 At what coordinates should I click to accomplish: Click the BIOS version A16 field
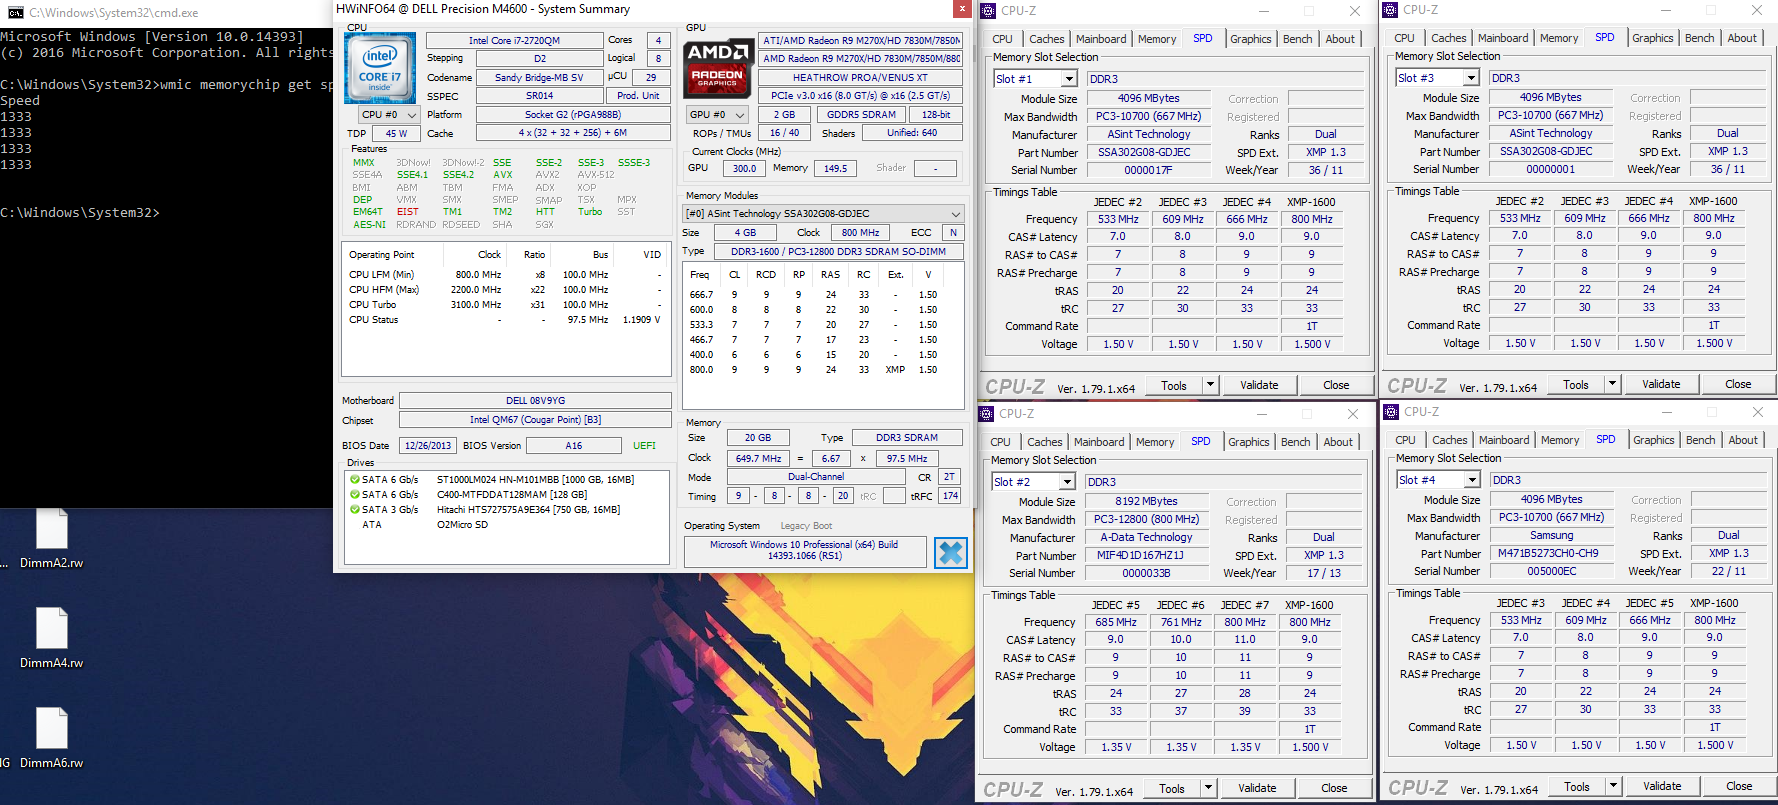[x=573, y=446]
